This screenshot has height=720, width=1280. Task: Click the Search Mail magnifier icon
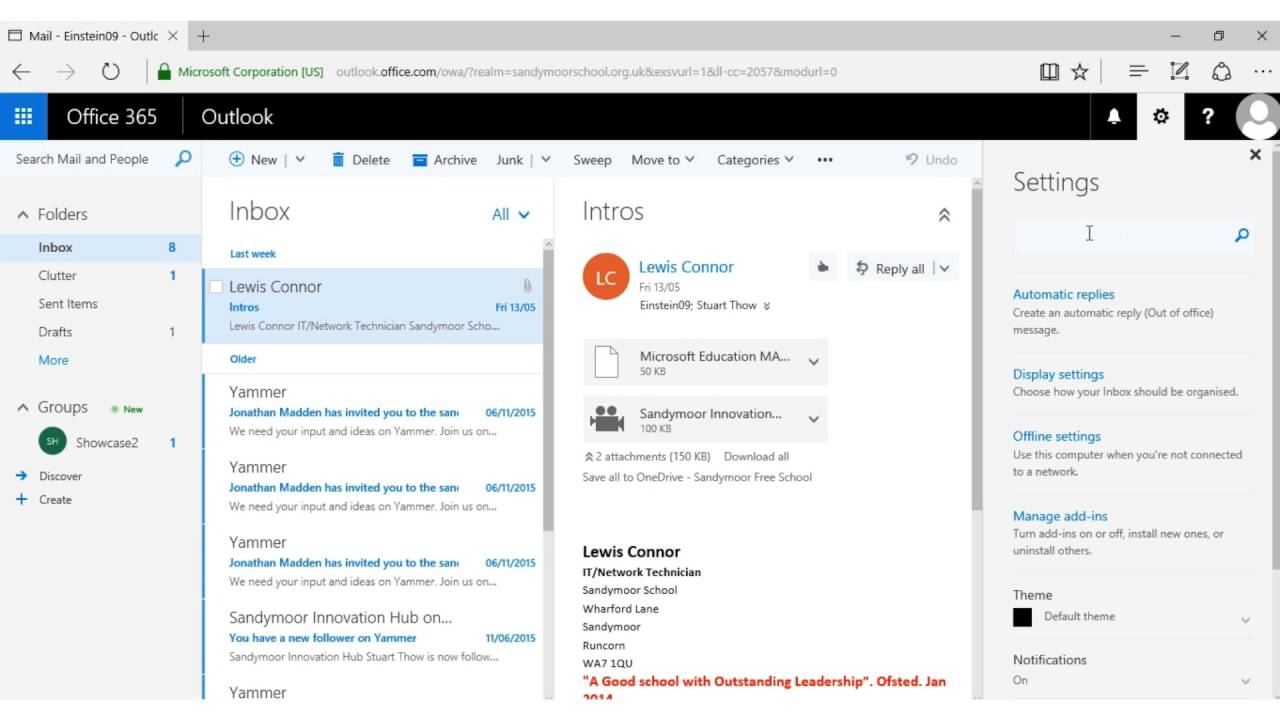183,158
